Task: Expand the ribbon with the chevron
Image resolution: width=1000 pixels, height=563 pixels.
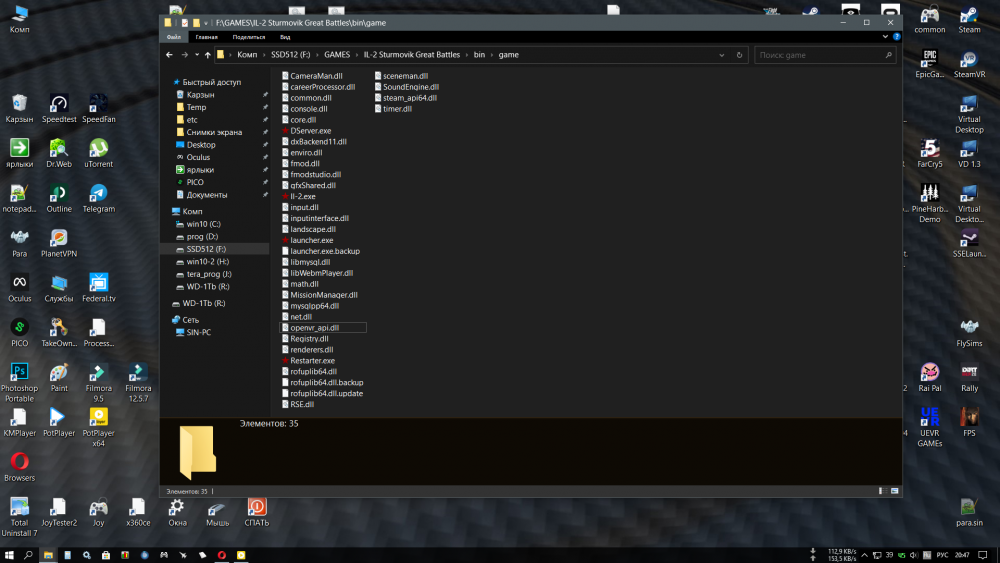Action: (x=885, y=37)
